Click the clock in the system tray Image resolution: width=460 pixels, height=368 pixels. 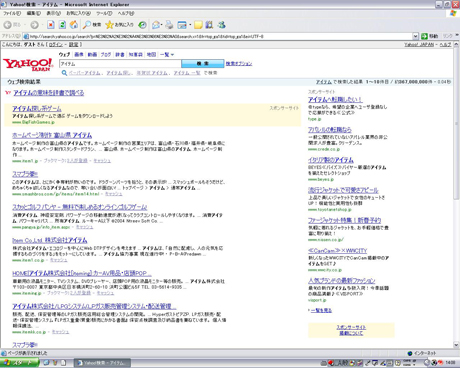(x=450, y=363)
